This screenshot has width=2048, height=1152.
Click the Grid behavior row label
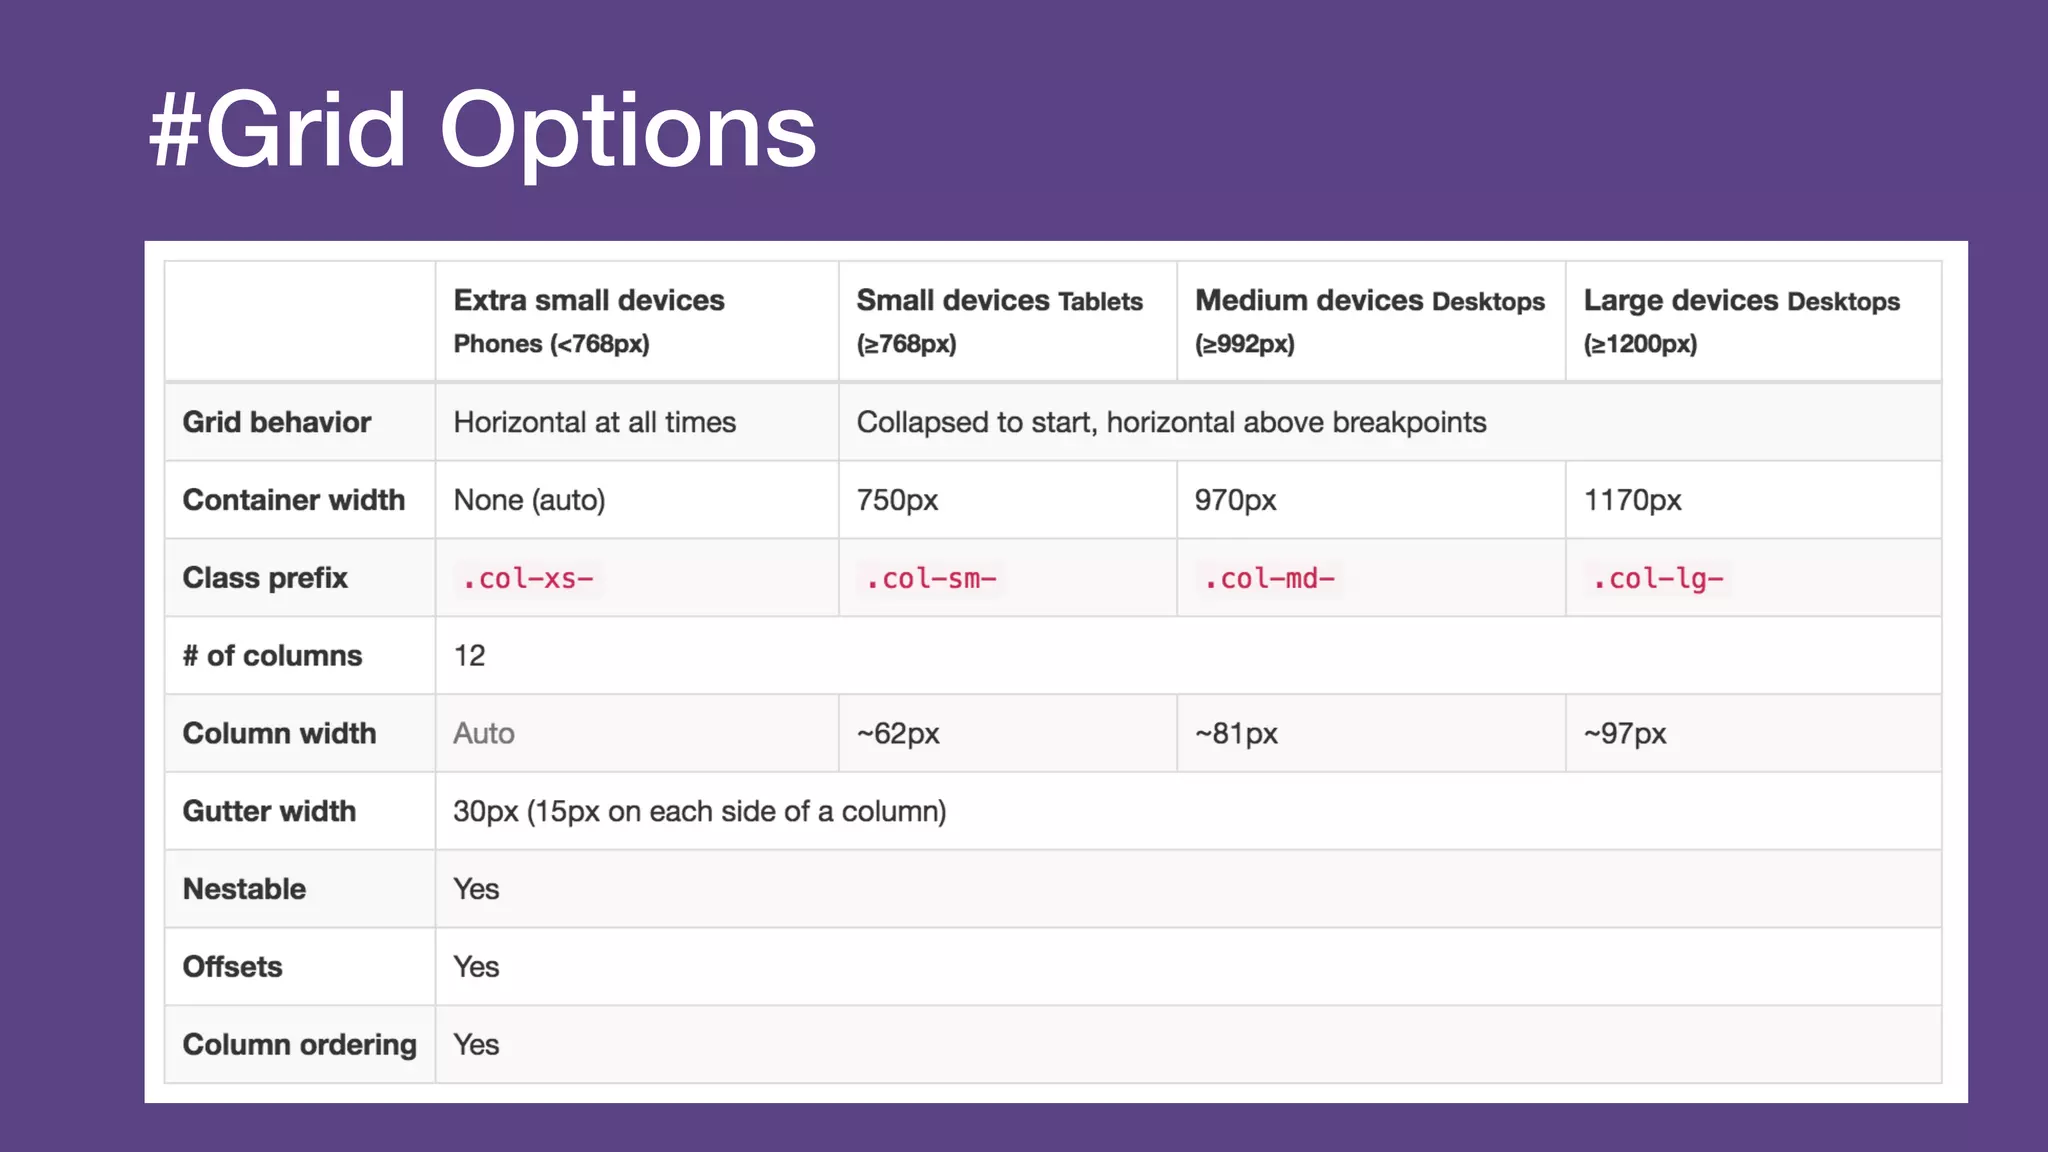(x=276, y=422)
